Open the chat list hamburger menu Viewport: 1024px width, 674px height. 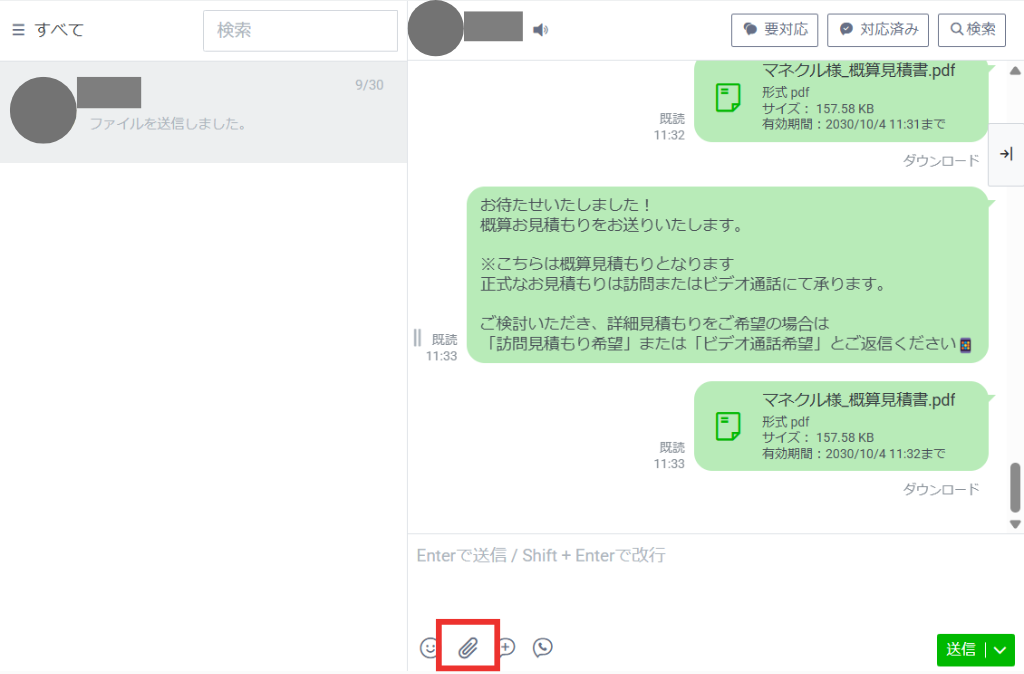click(x=18, y=28)
